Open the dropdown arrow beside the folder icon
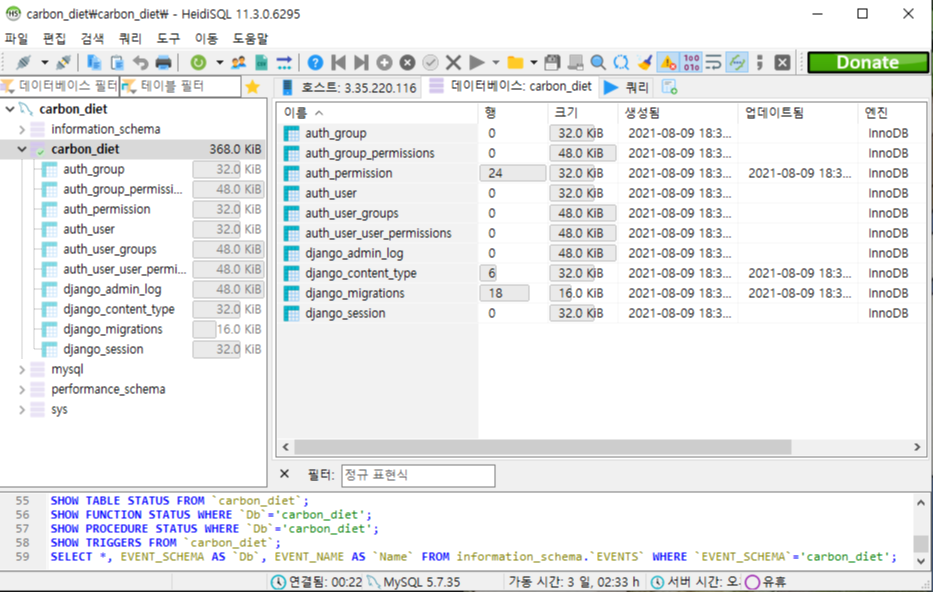The width and height of the screenshot is (933, 592). point(534,62)
